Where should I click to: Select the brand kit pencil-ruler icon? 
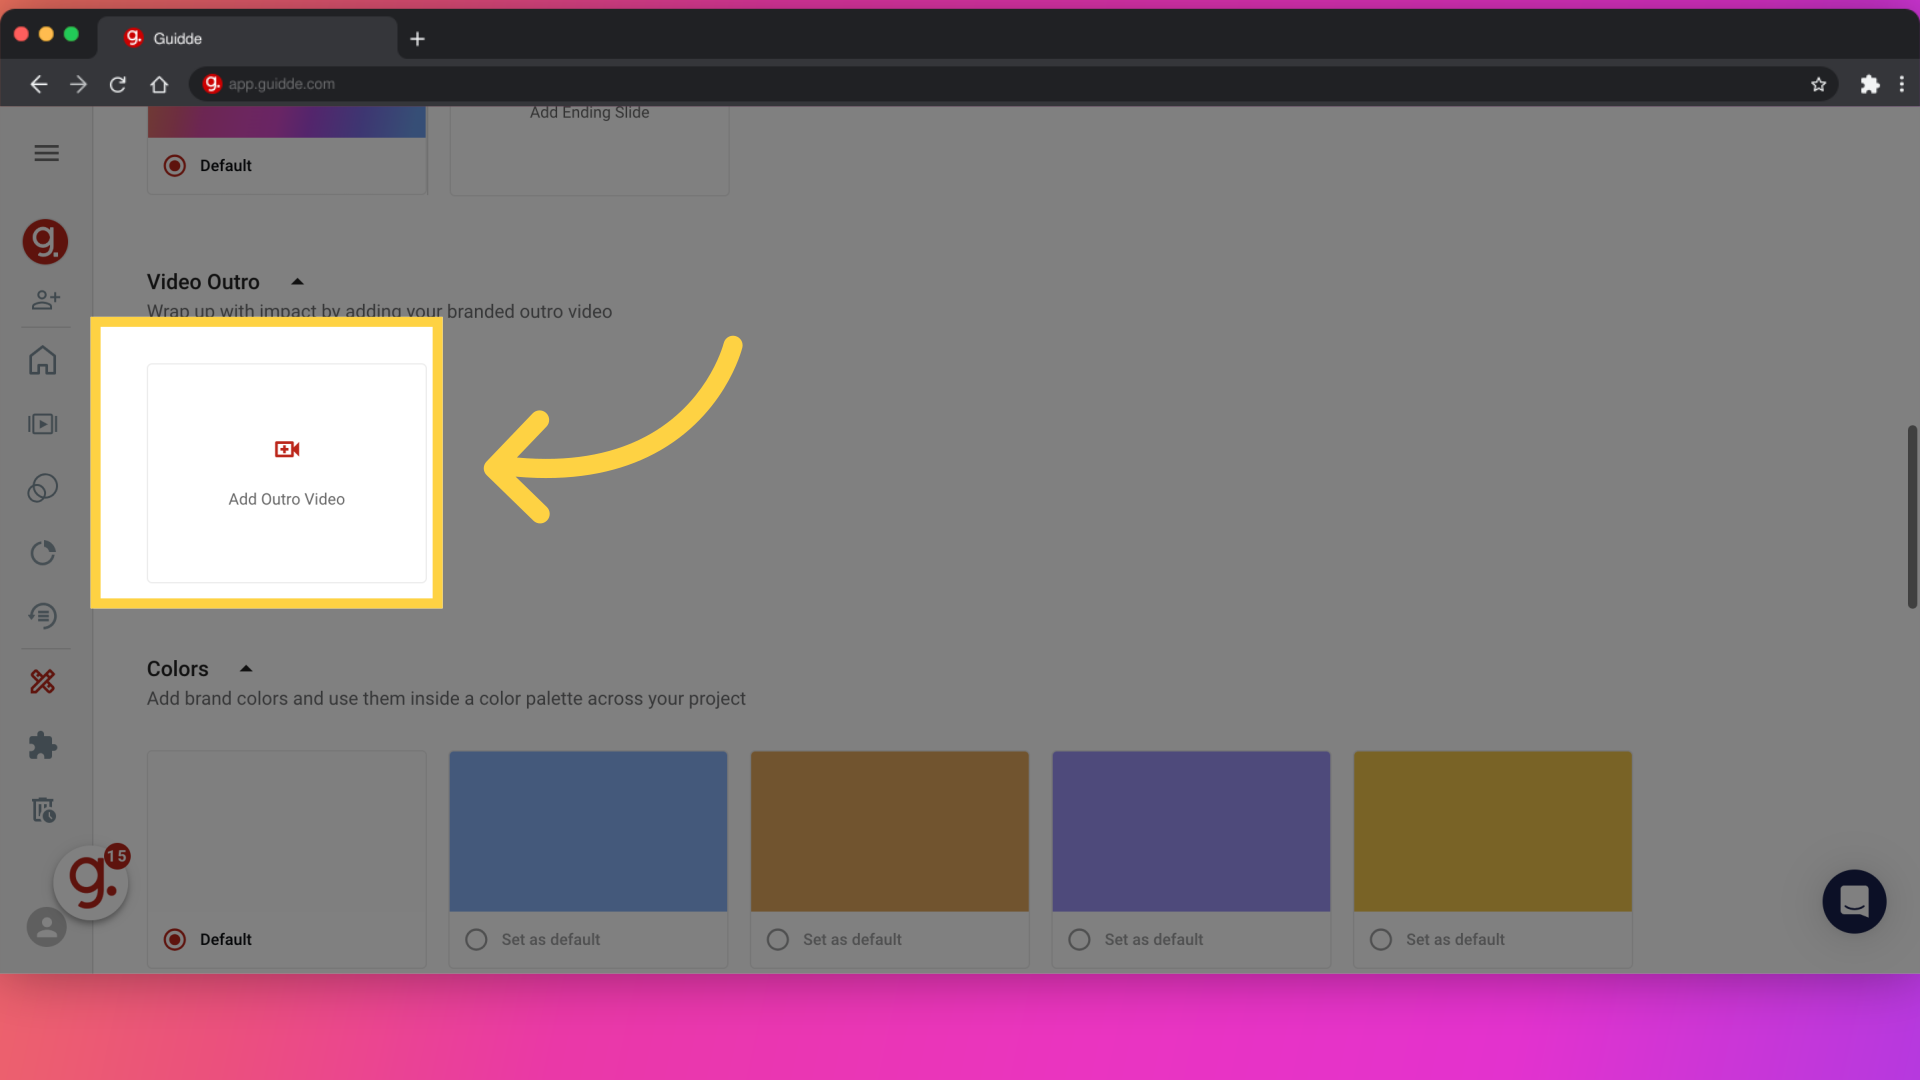pos(43,681)
